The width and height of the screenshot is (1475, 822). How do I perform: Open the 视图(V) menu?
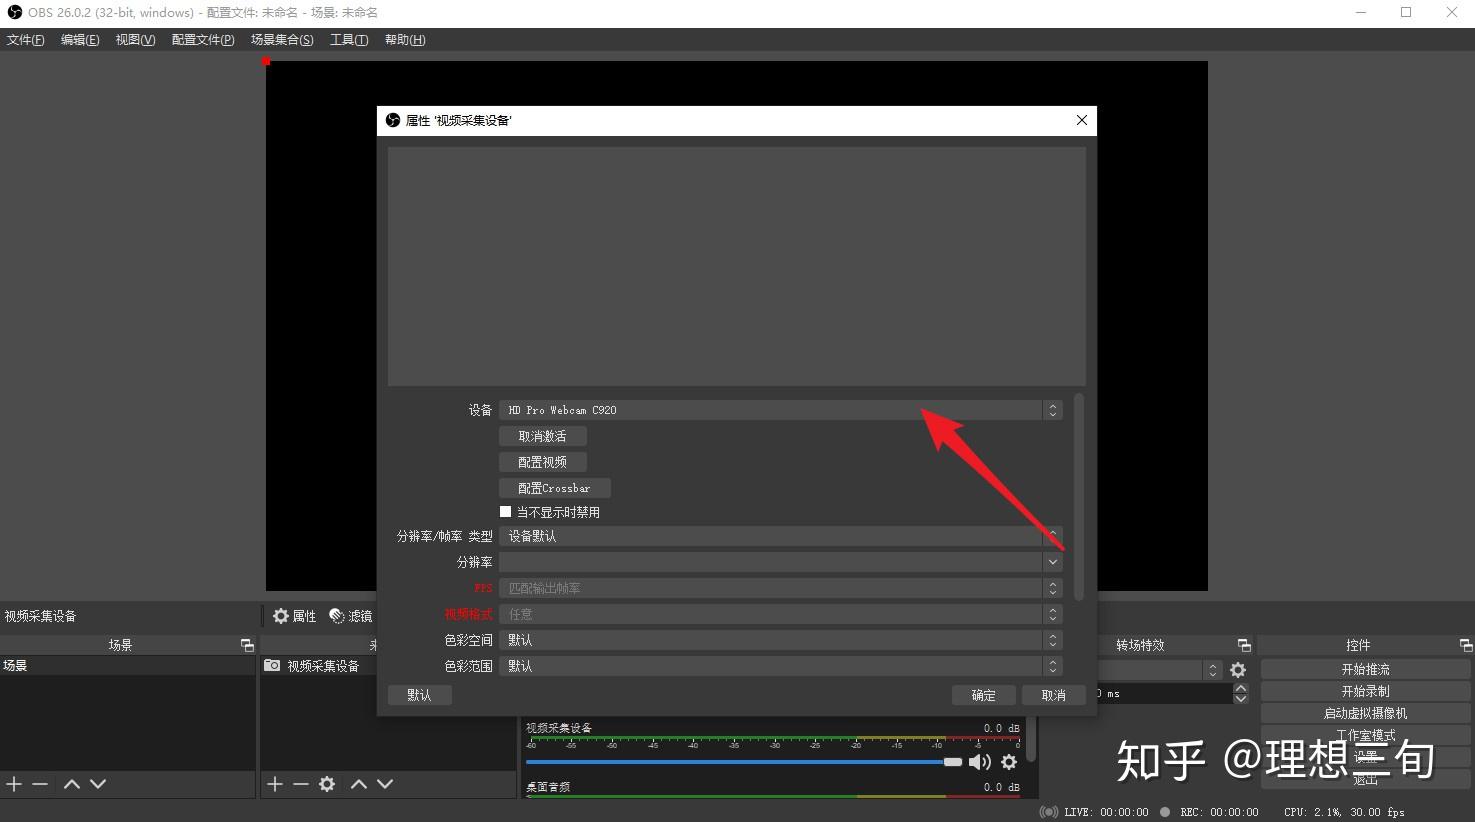coord(135,40)
